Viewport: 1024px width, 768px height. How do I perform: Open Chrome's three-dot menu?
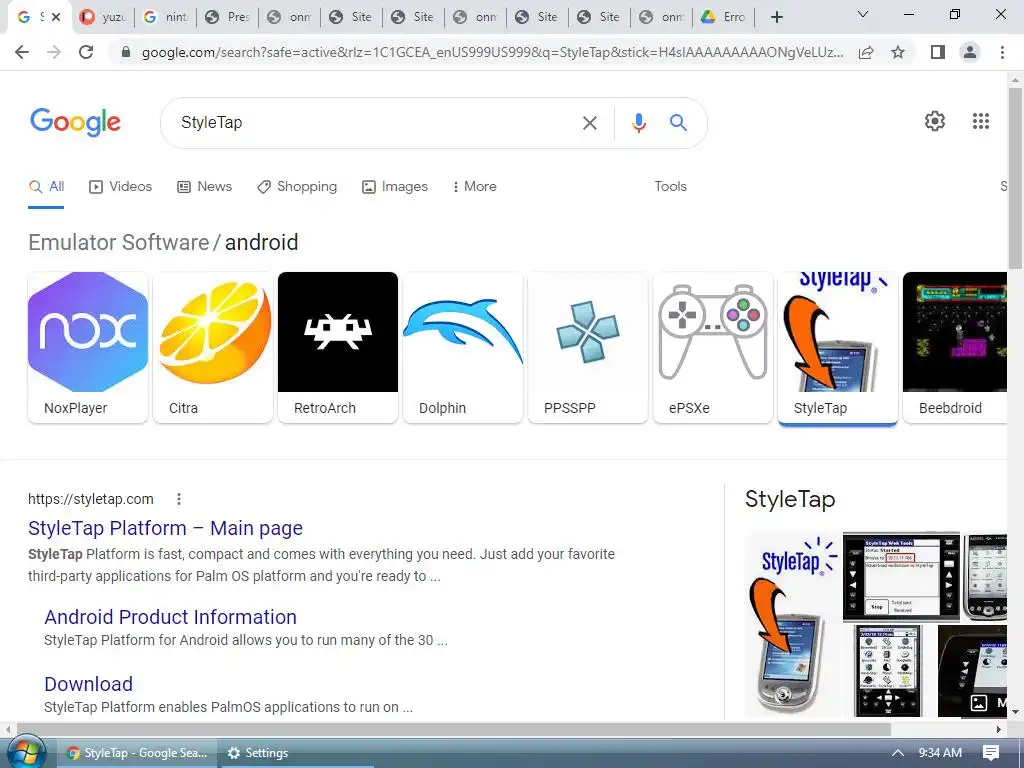coord(1002,52)
